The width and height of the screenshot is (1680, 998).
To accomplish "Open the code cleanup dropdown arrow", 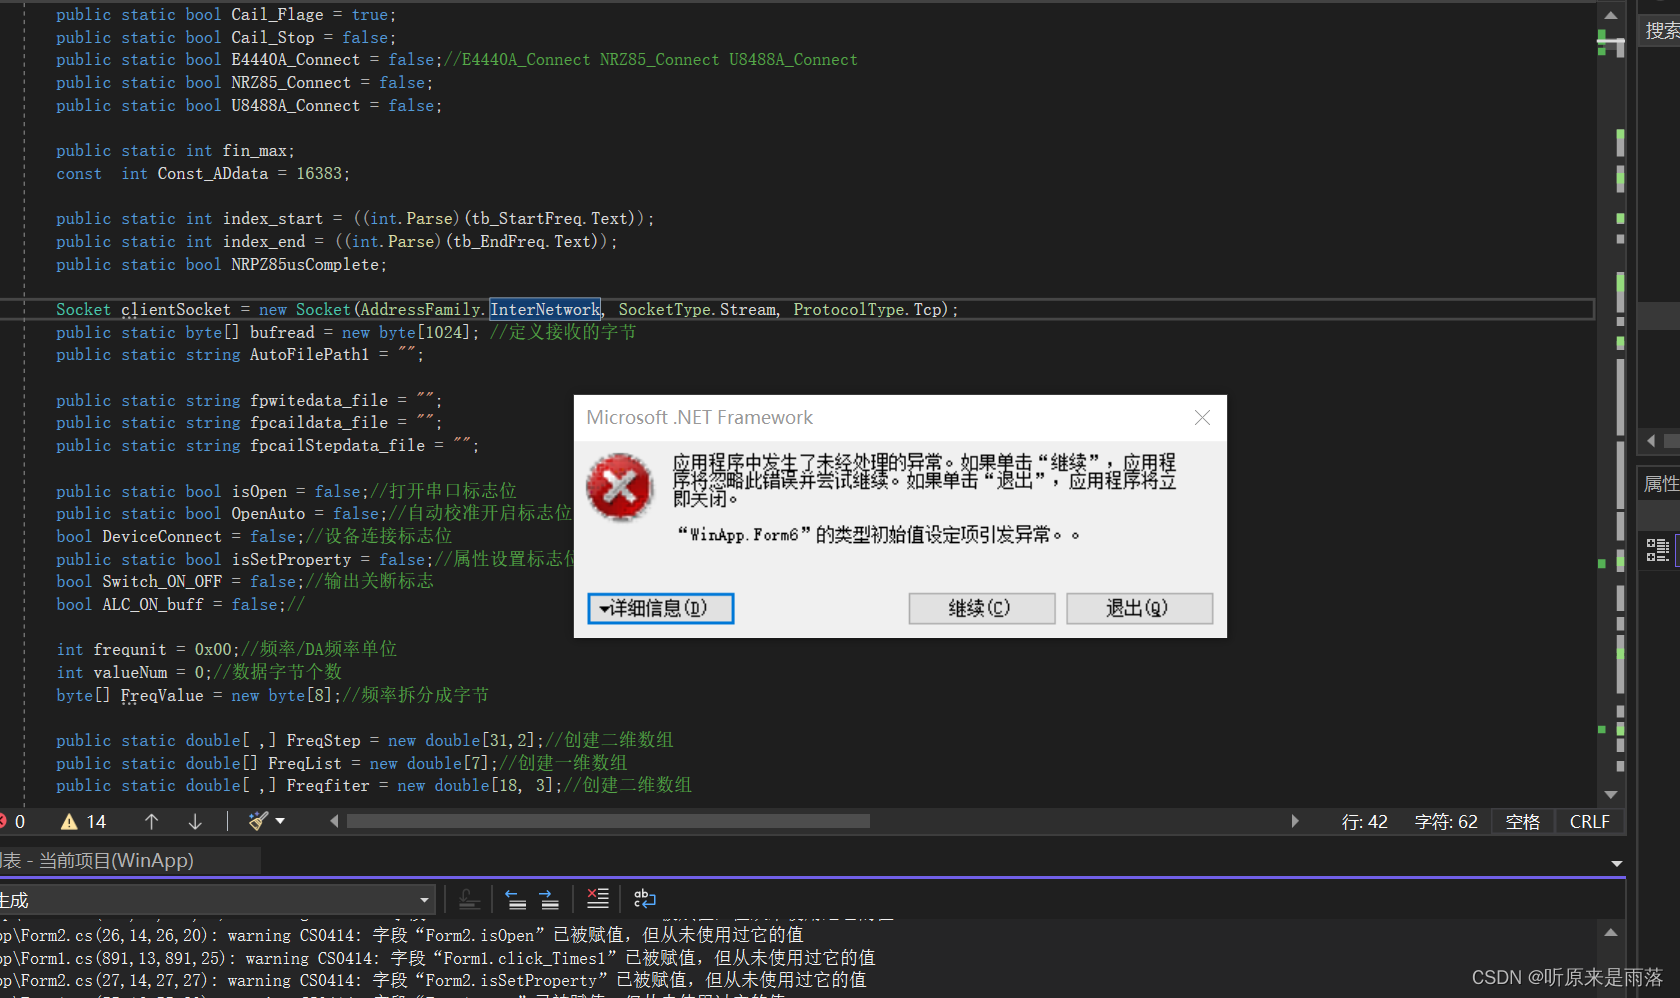I will 280,821.
